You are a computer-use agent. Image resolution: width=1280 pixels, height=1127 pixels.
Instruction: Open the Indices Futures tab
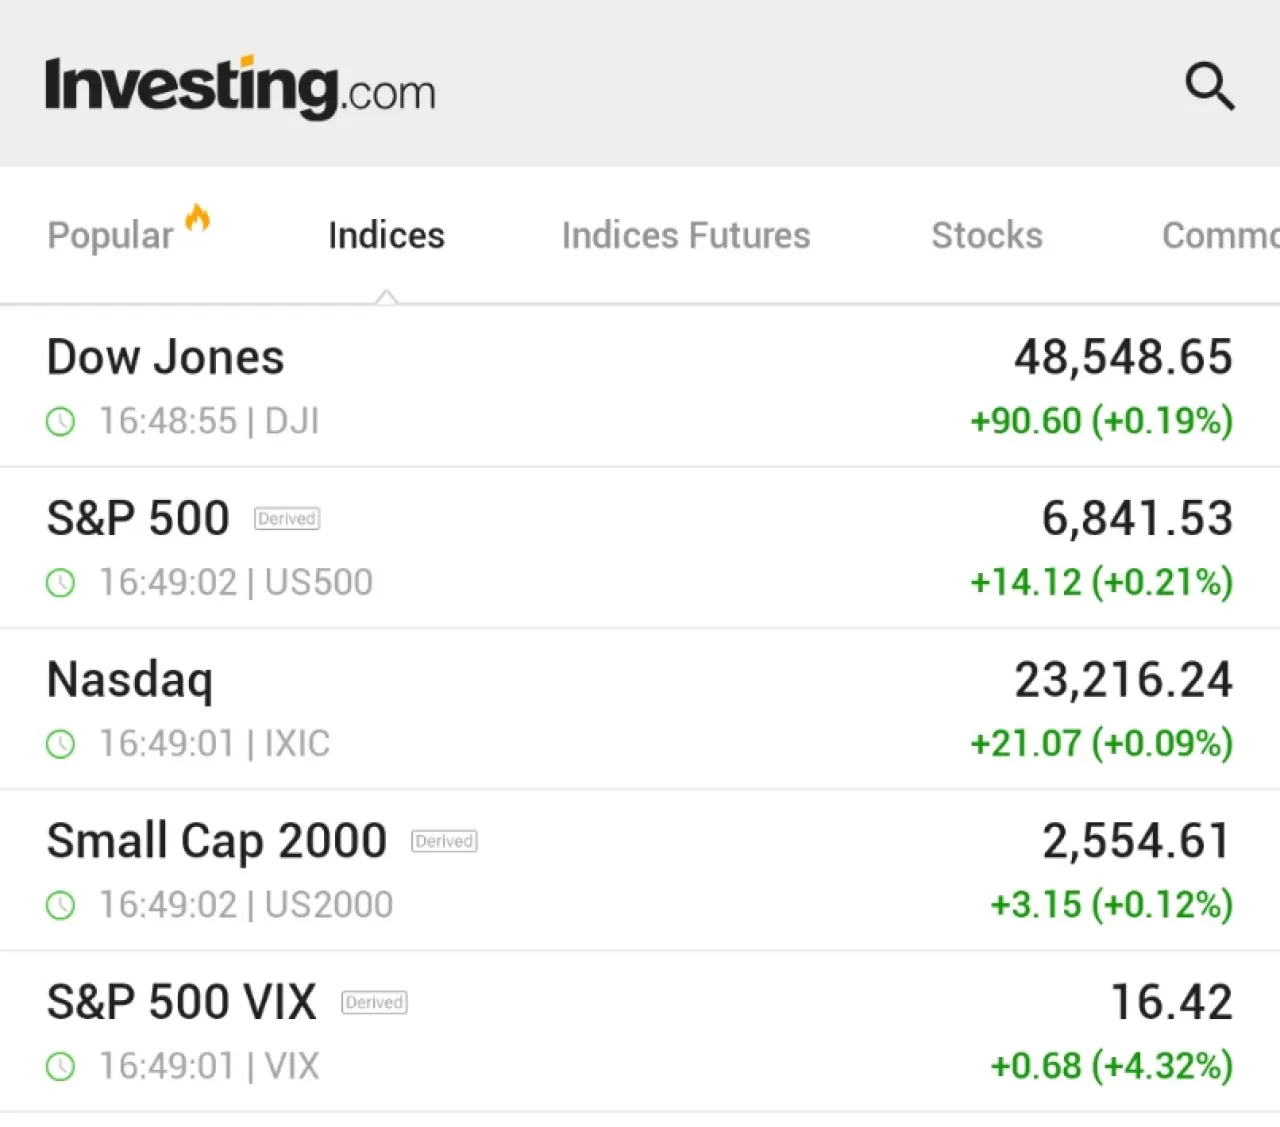[x=686, y=236]
